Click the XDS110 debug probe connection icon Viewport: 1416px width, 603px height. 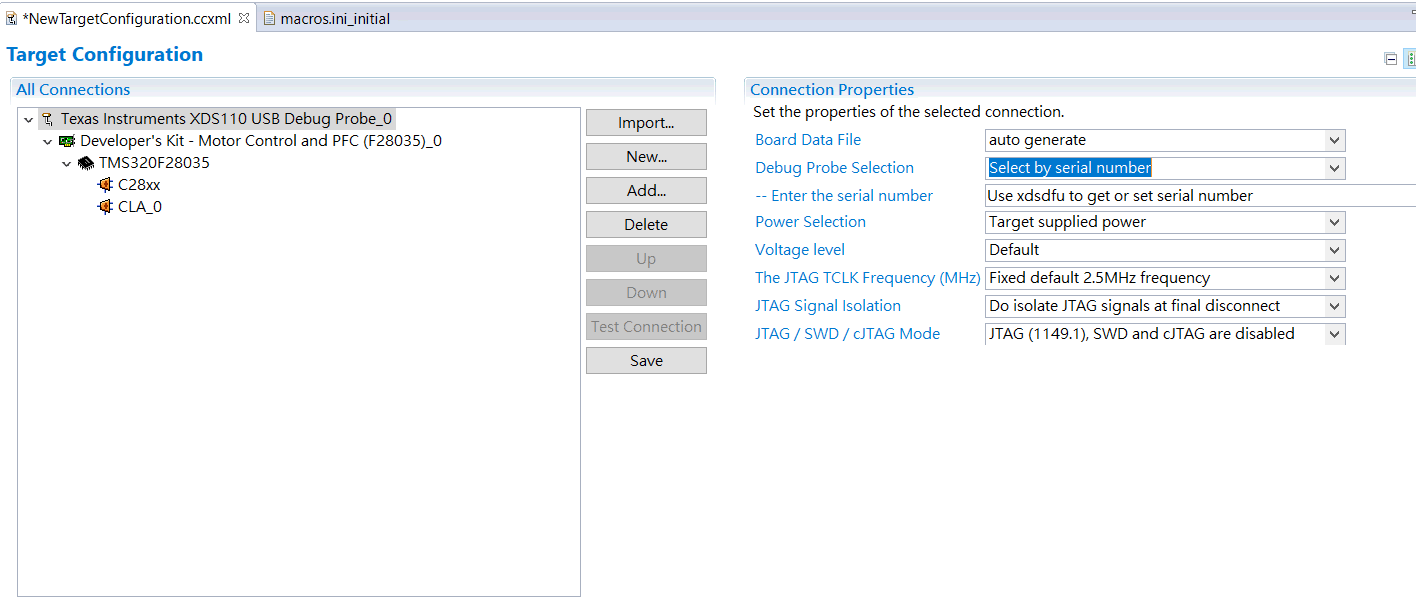(x=47, y=120)
